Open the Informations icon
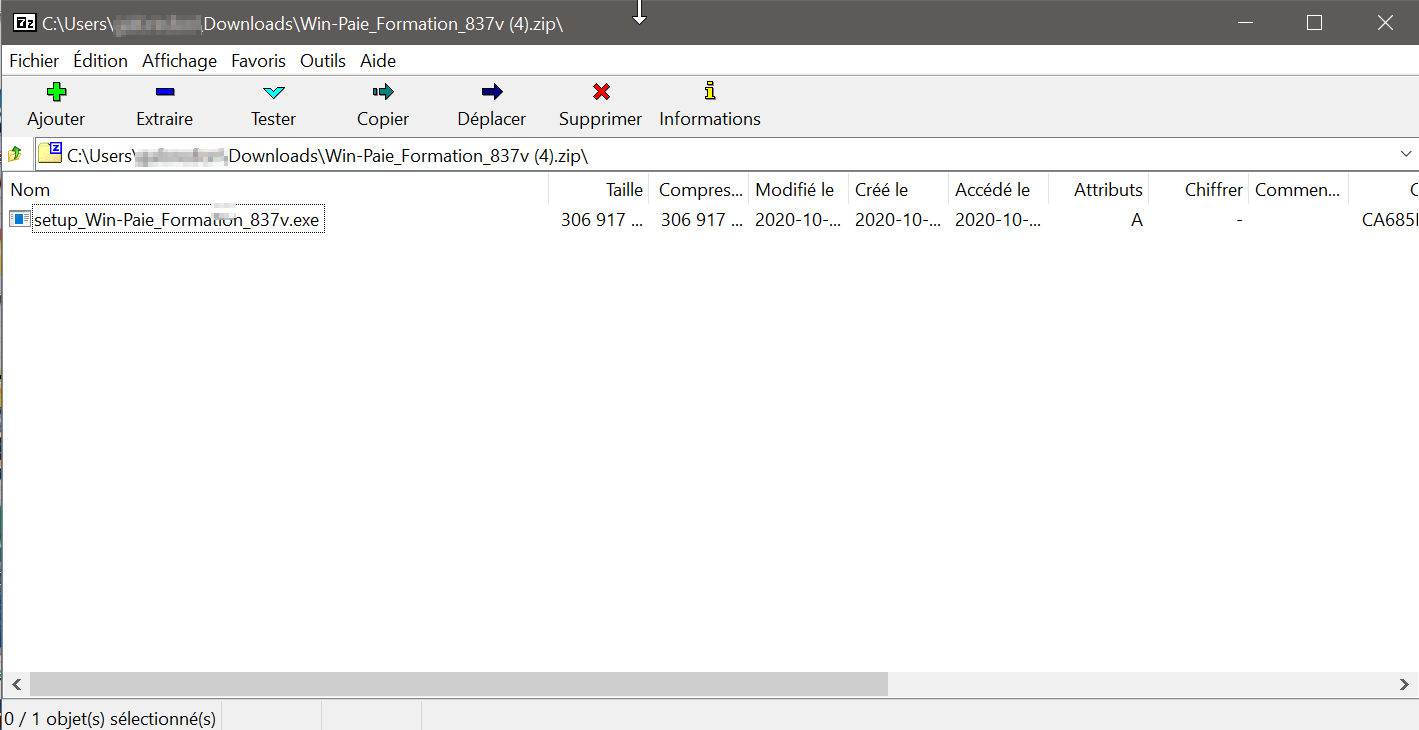The width and height of the screenshot is (1419, 730). point(710,92)
